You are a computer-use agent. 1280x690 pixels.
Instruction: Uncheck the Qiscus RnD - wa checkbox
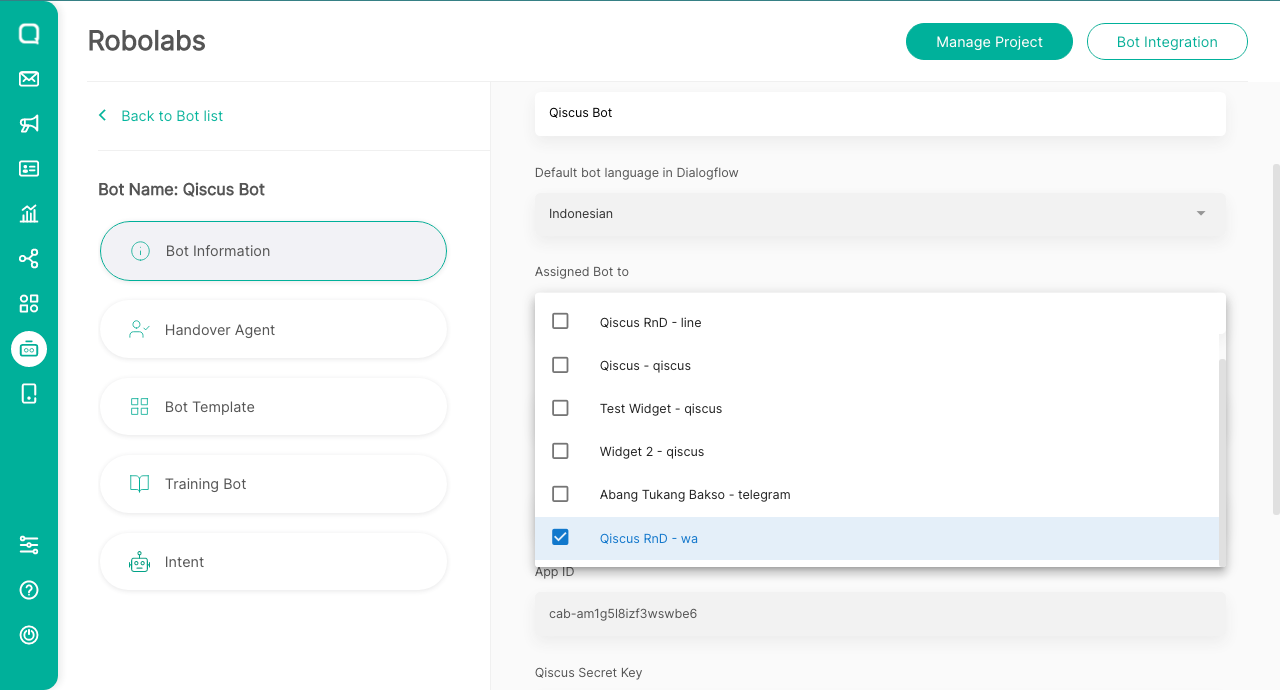click(x=560, y=538)
